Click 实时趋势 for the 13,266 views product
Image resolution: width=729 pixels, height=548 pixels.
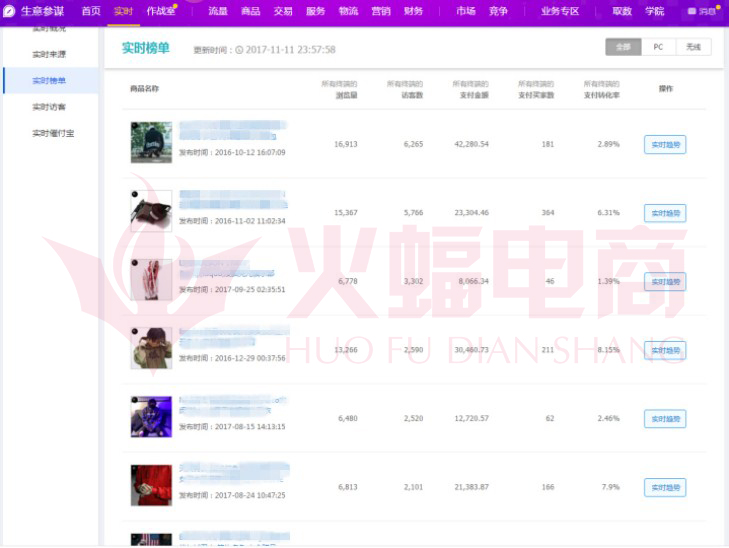pyautogui.click(x=665, y=350)
